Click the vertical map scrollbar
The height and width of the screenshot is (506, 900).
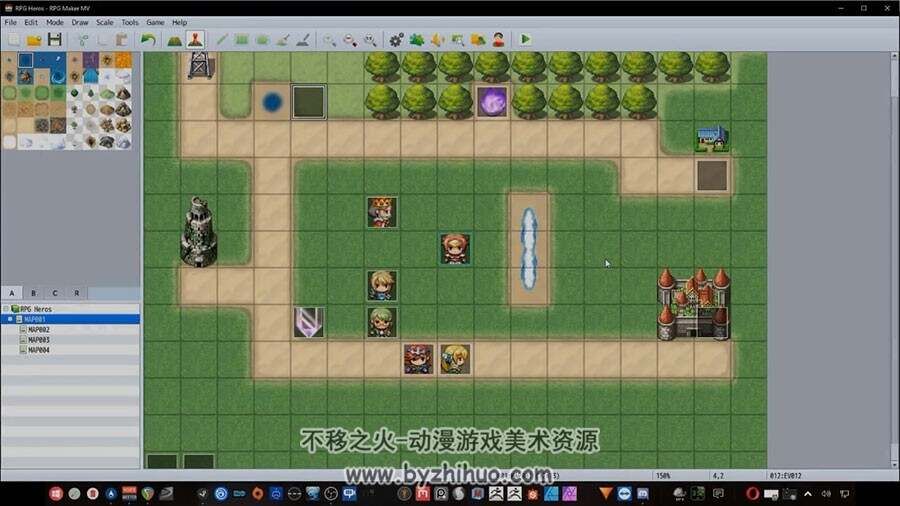[x=894, y=260]
